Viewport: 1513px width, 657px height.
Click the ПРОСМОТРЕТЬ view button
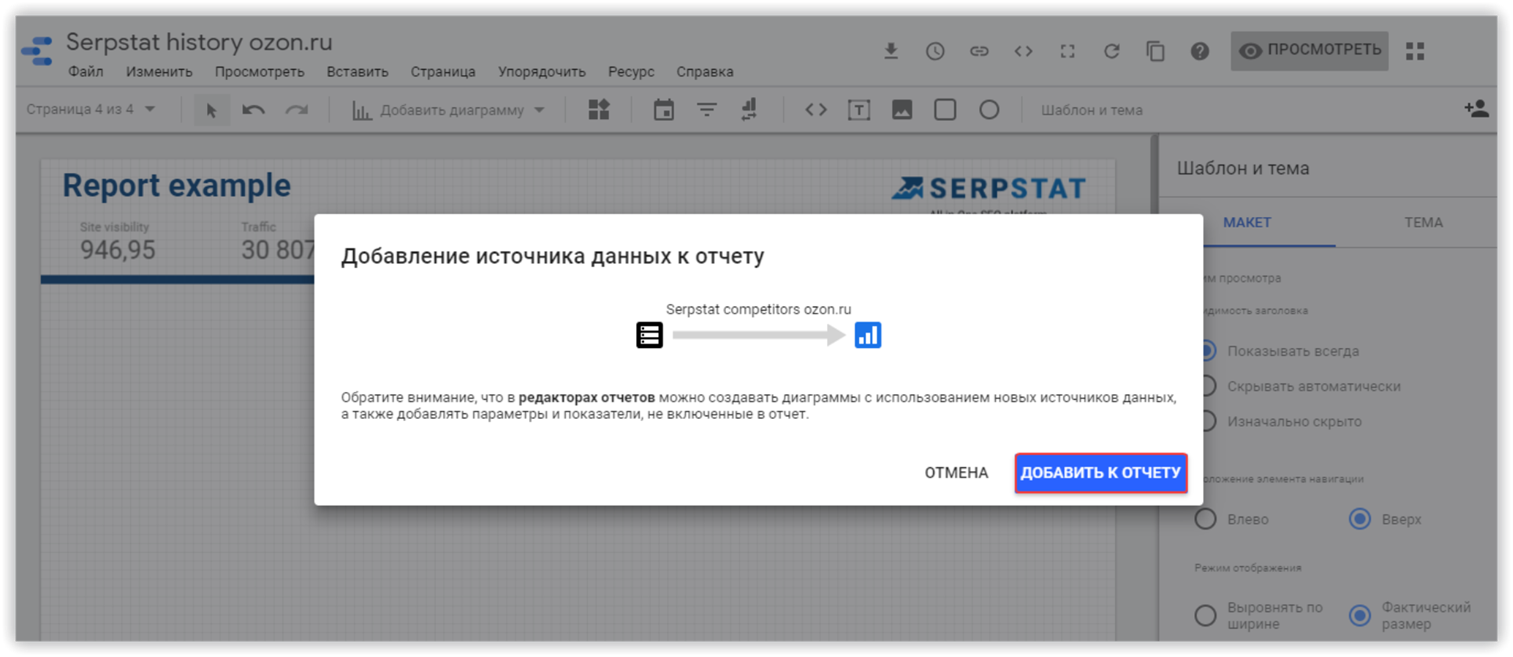coord(1309,50)
